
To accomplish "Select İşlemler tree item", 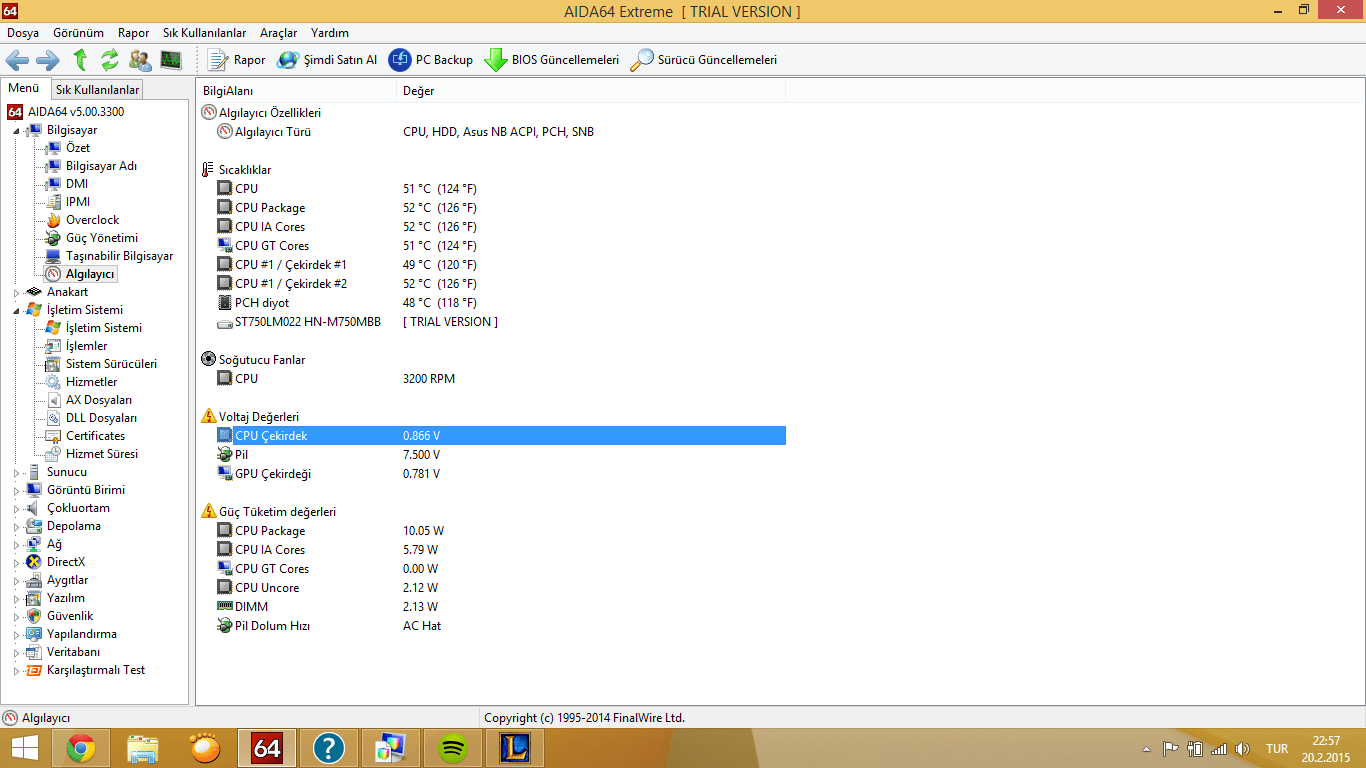I will [86, 346].
